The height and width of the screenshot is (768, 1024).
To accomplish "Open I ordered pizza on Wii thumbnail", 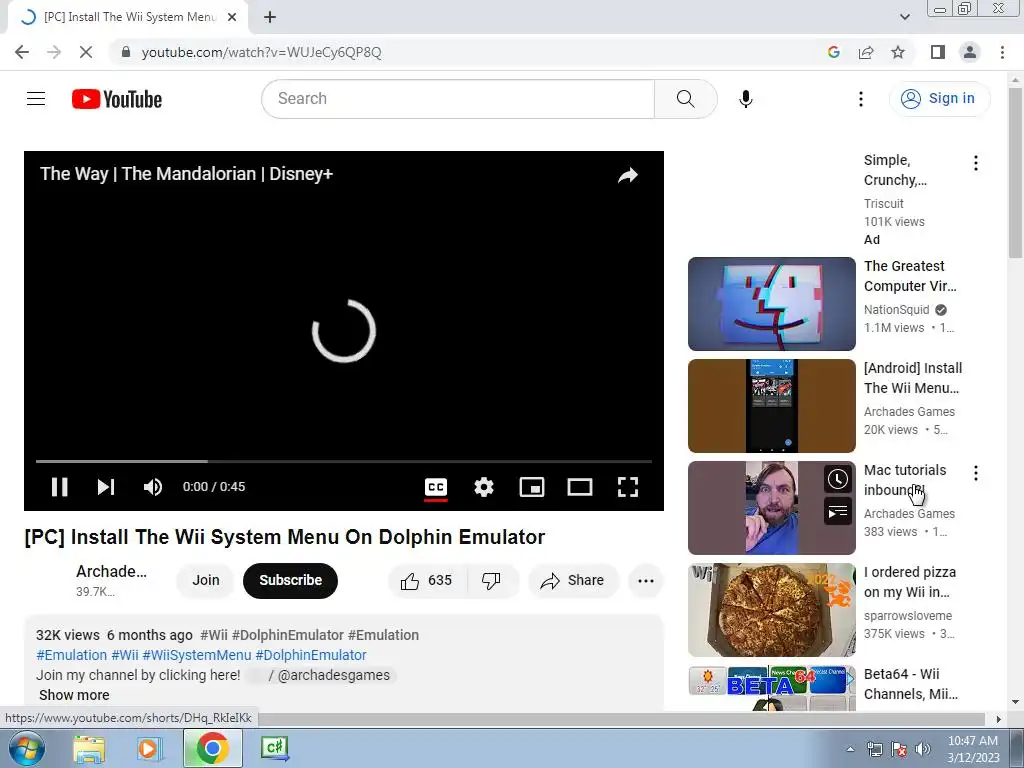I will click(771, 610).
